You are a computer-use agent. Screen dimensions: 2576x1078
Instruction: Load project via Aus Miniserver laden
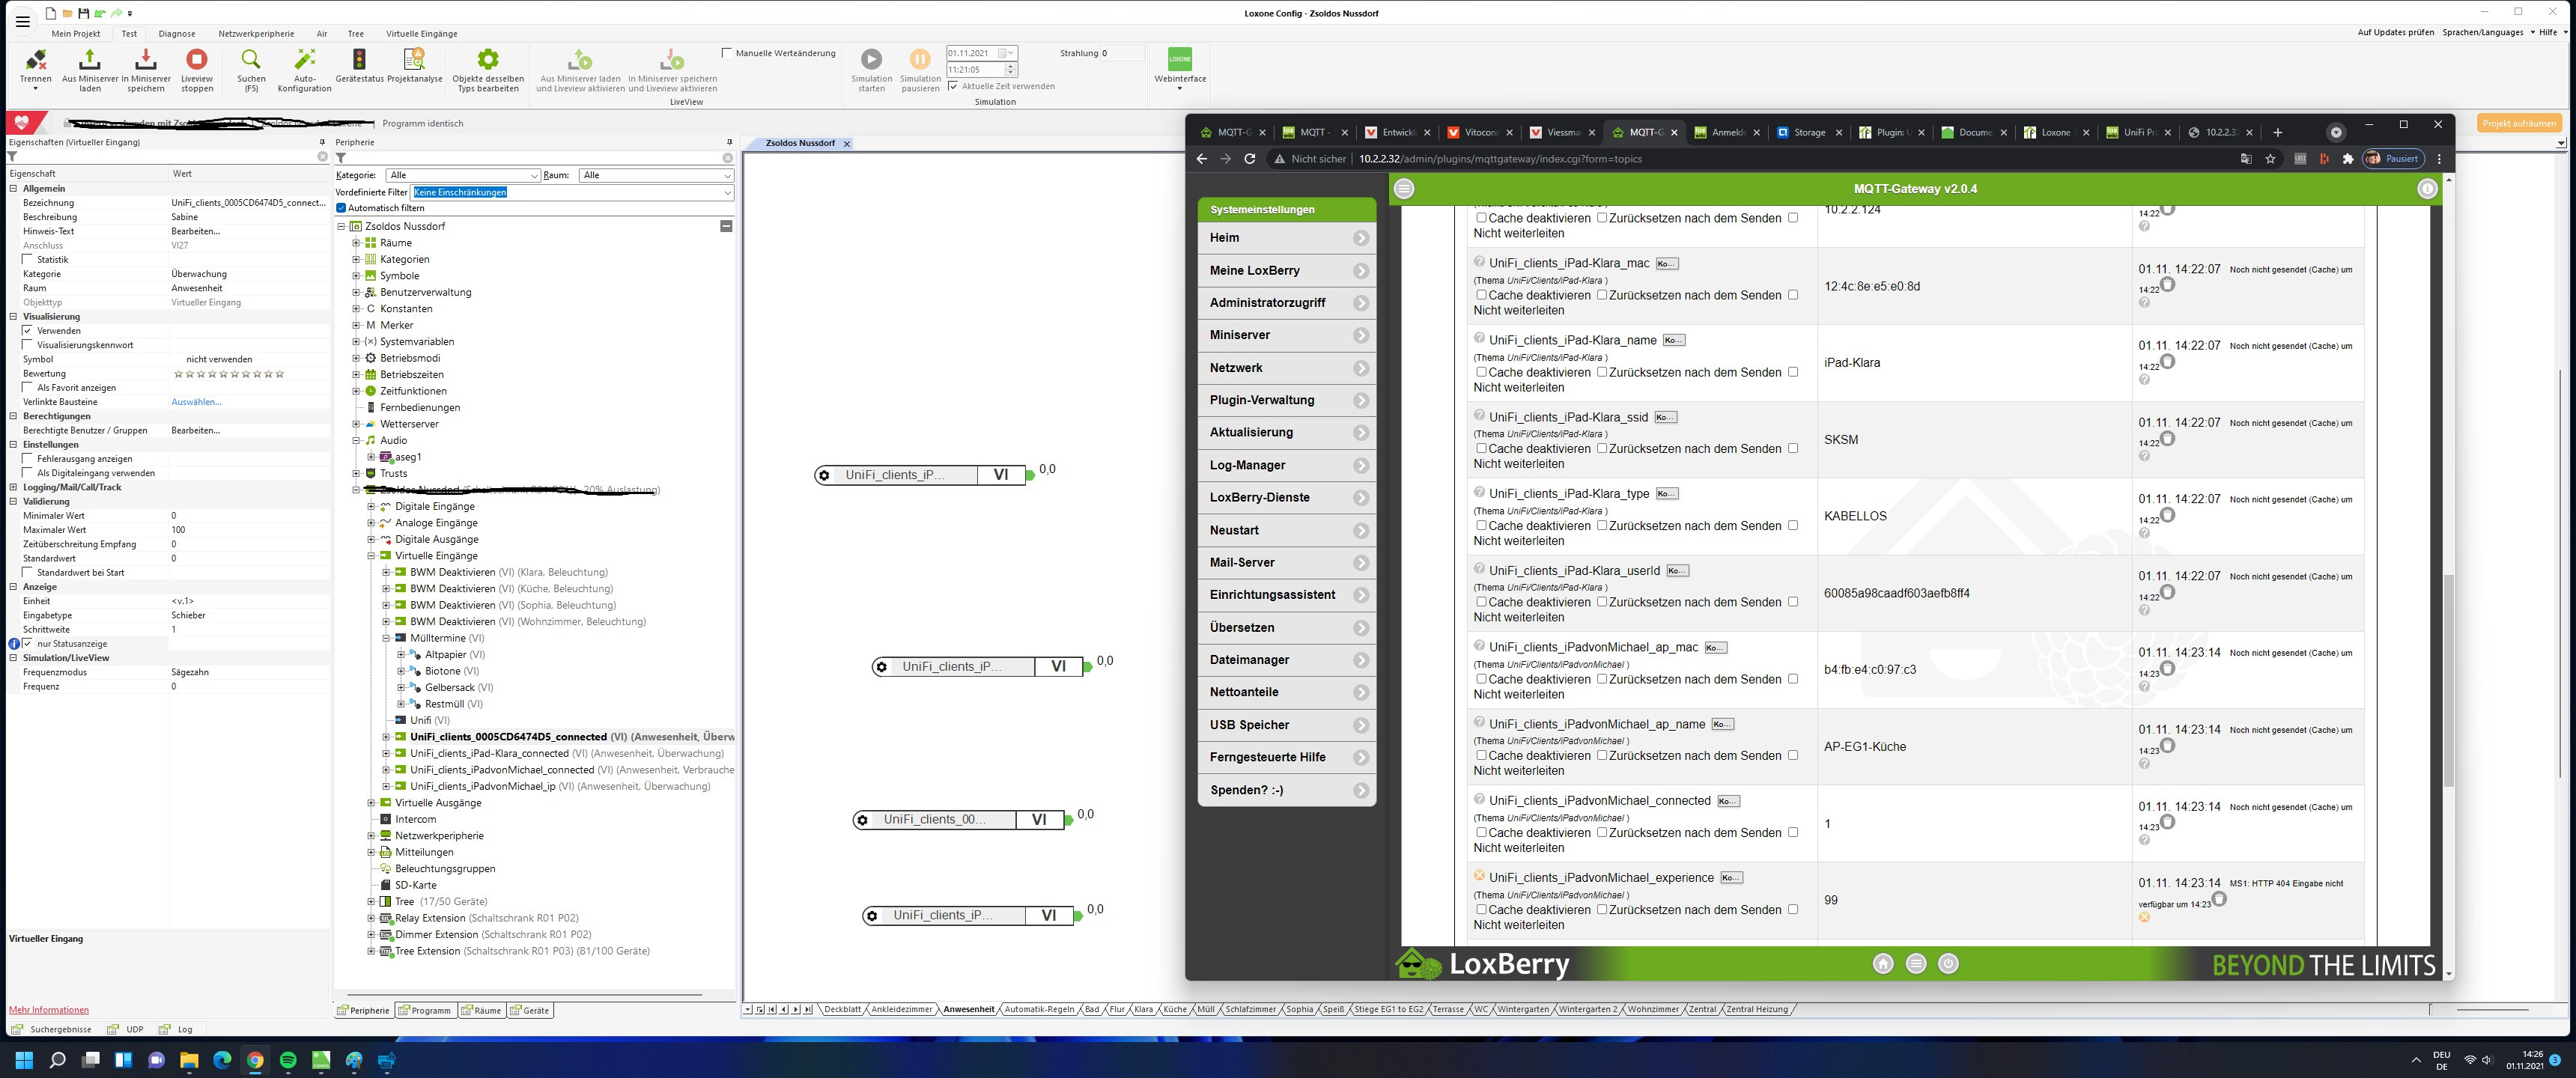[x=90, y=60]
